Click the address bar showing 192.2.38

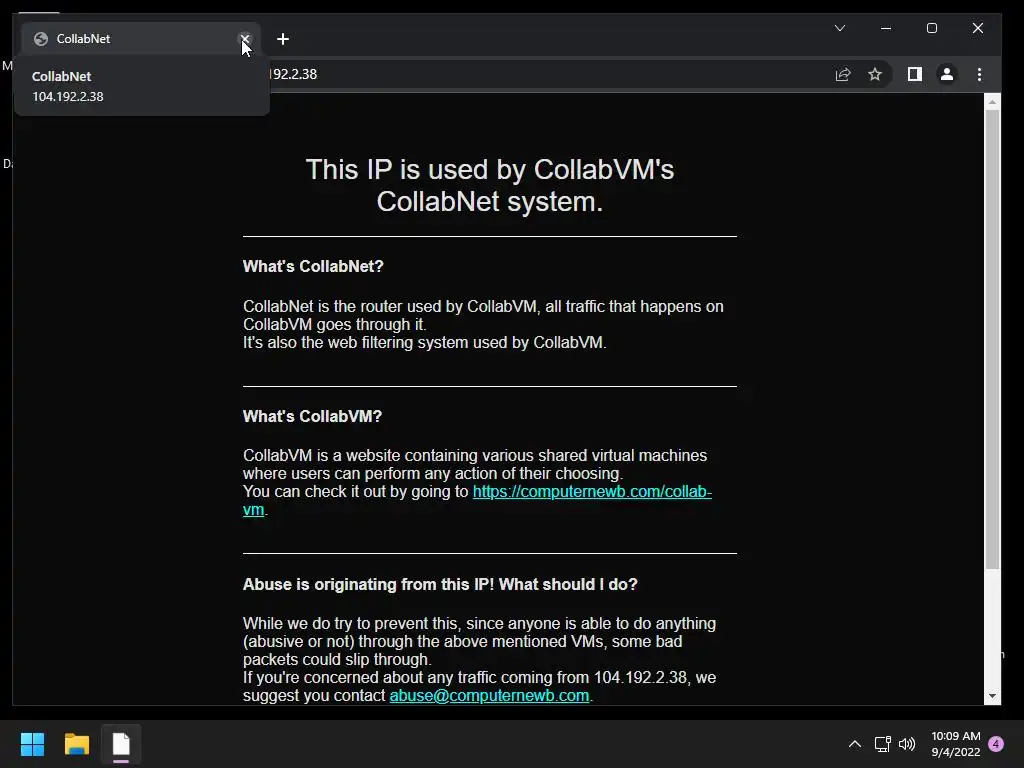(x=549, y=74)
